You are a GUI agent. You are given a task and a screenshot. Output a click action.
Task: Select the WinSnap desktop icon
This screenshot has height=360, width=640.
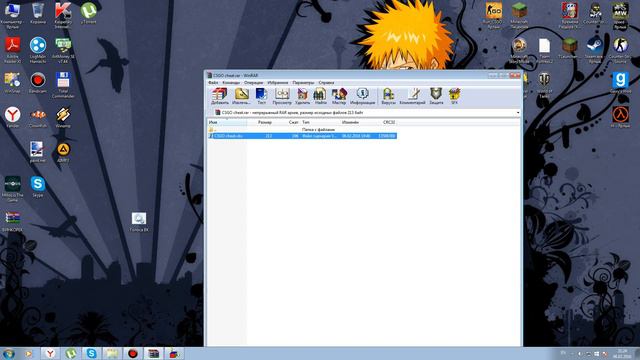click(x=12, y=83)
